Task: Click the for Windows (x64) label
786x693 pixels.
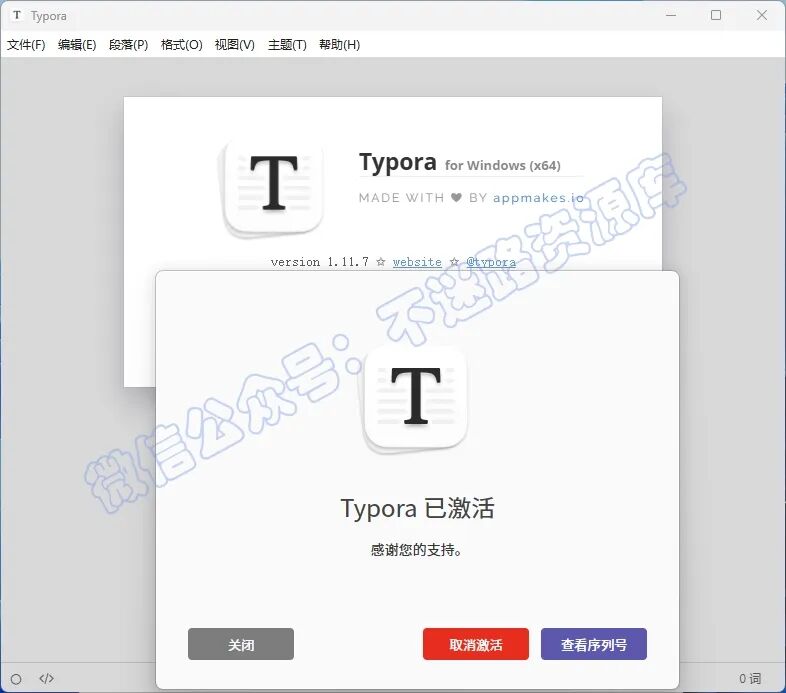Action: (x=503, y=165)
